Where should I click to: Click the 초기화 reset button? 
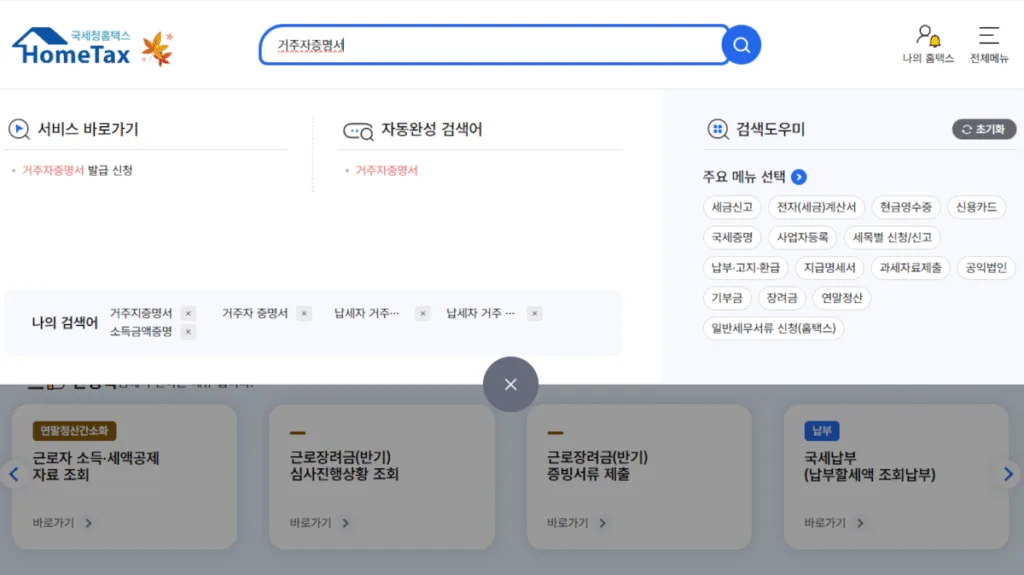pyautogui.click(x=983, y=129)
